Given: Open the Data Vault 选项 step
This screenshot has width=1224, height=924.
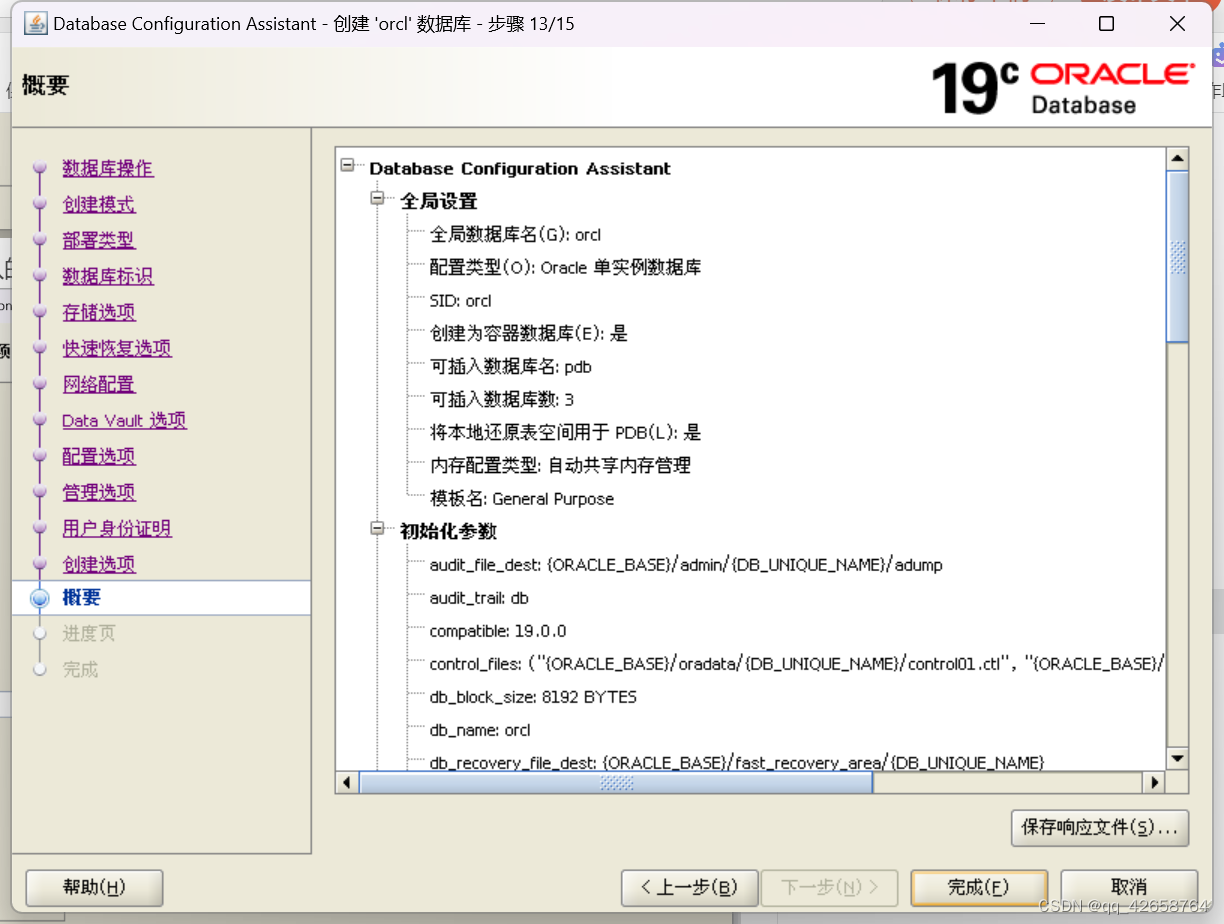Looking at the screenshot, I should tap(124, 420).
